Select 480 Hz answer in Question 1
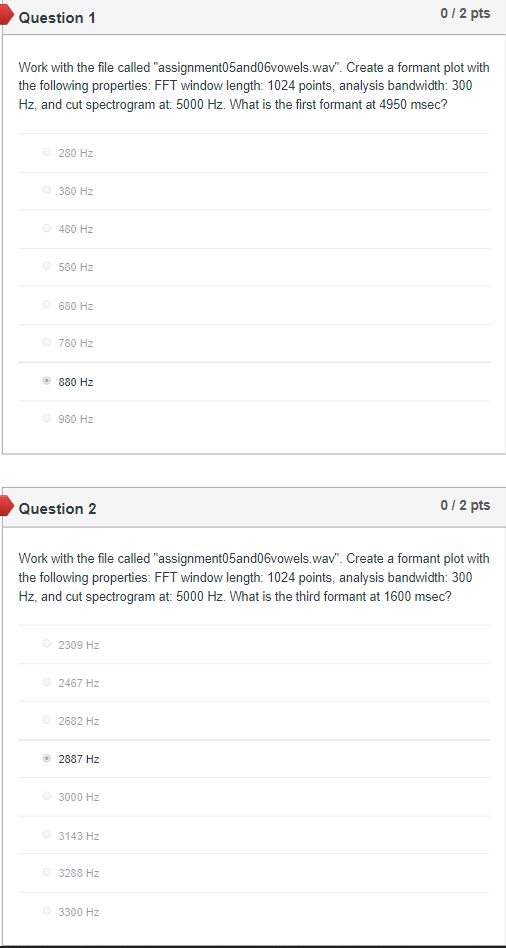 pyautogui.click(x=47, y=229)
